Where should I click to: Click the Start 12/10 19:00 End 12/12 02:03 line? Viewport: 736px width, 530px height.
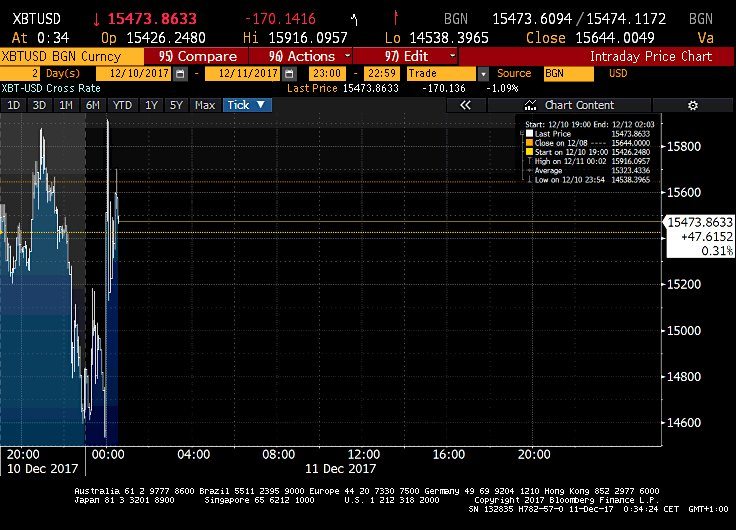[590, 124]
